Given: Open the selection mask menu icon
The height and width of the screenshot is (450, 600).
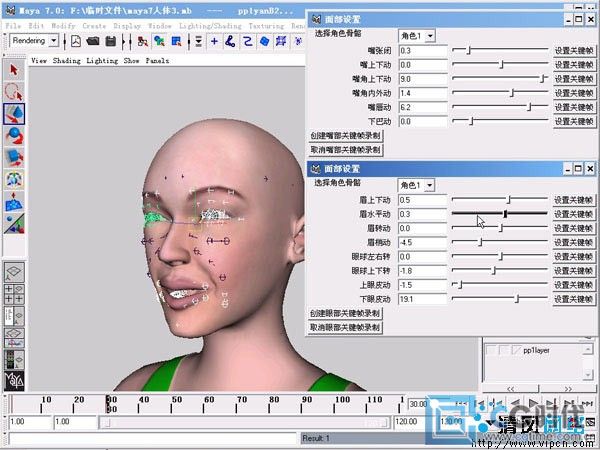Looking at the screenshot, I should [198, 41].
